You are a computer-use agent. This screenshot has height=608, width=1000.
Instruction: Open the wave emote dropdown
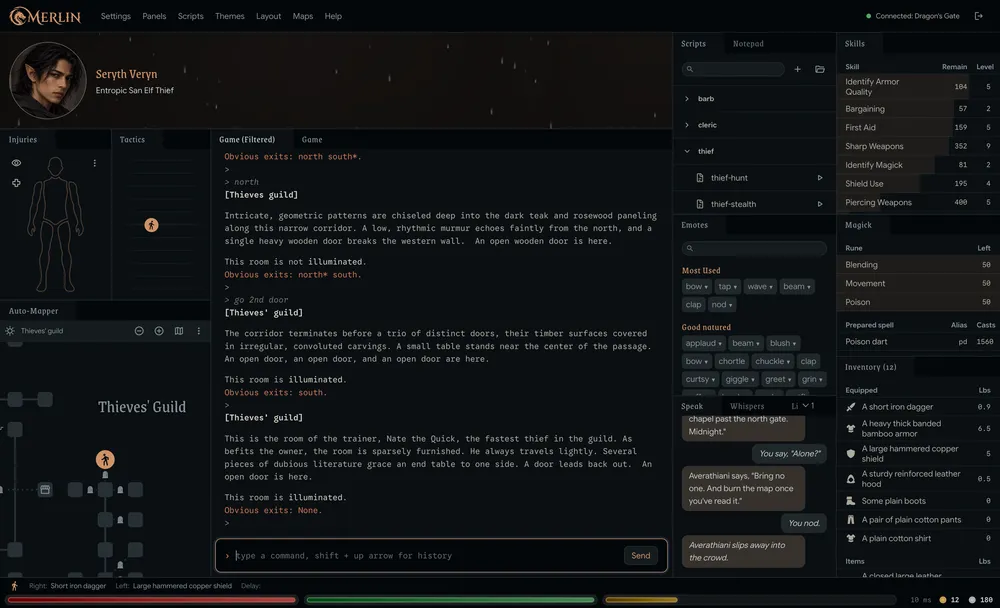click(x=760, y=287)
